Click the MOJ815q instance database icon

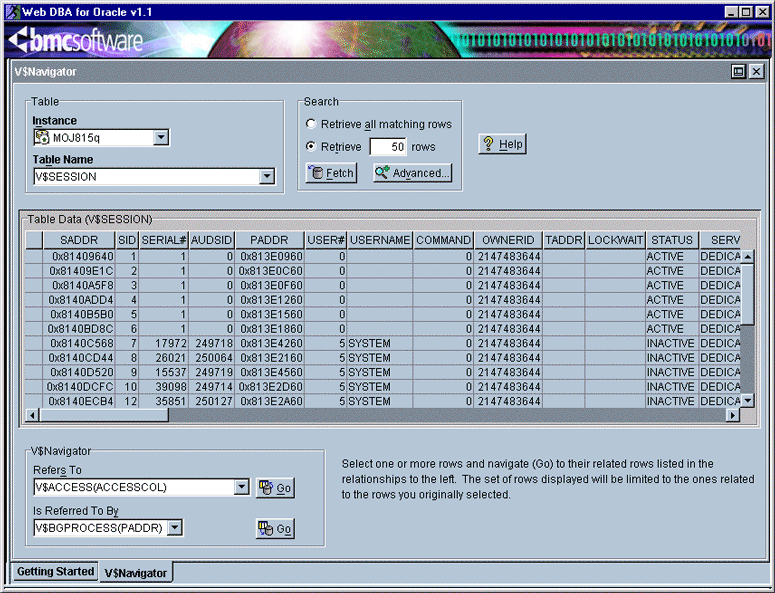42,137
